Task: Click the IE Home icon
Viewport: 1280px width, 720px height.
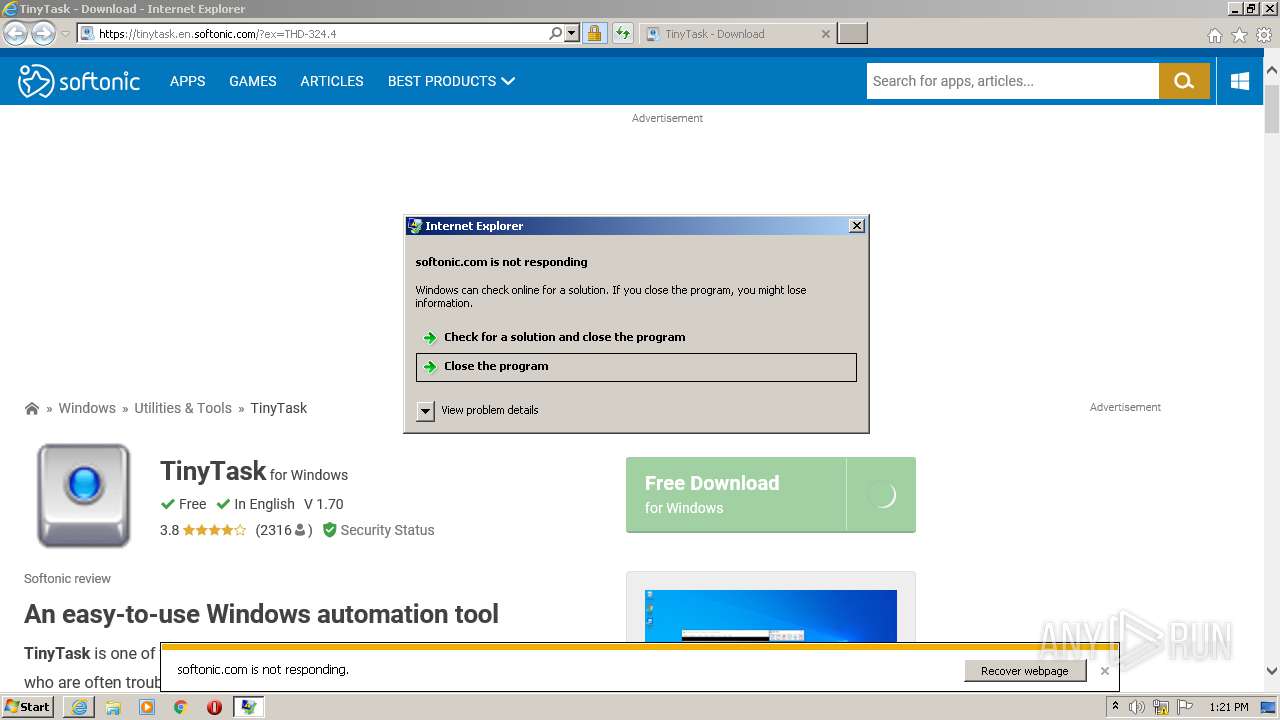Action: pos(1214,35)
